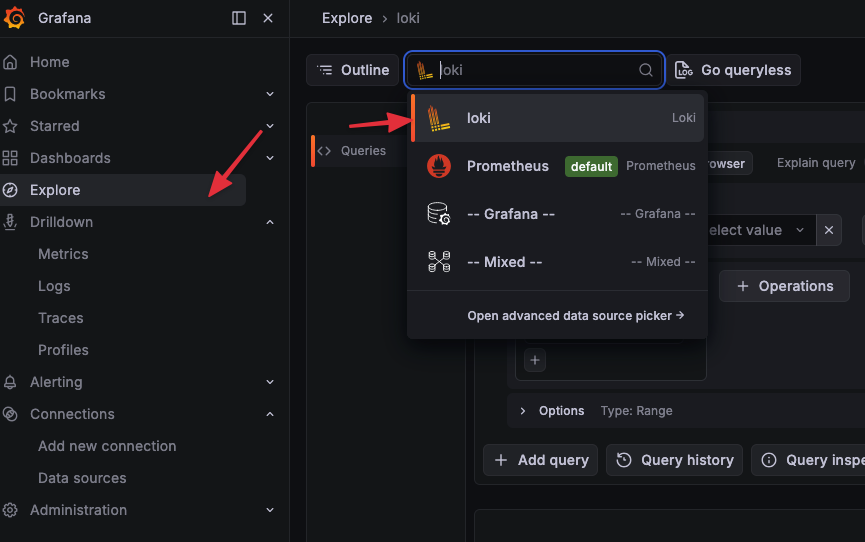Open advanced data source picker link
Screen dimensions: 865x542
576,315
